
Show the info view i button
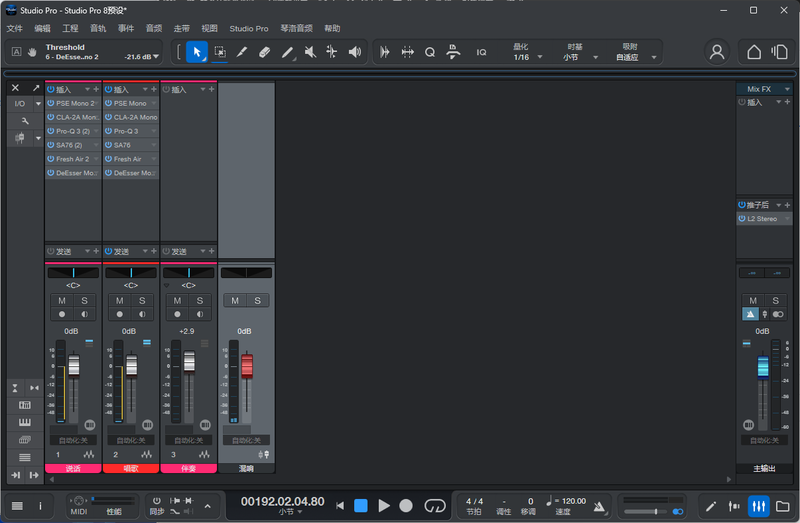coord(40,506)
